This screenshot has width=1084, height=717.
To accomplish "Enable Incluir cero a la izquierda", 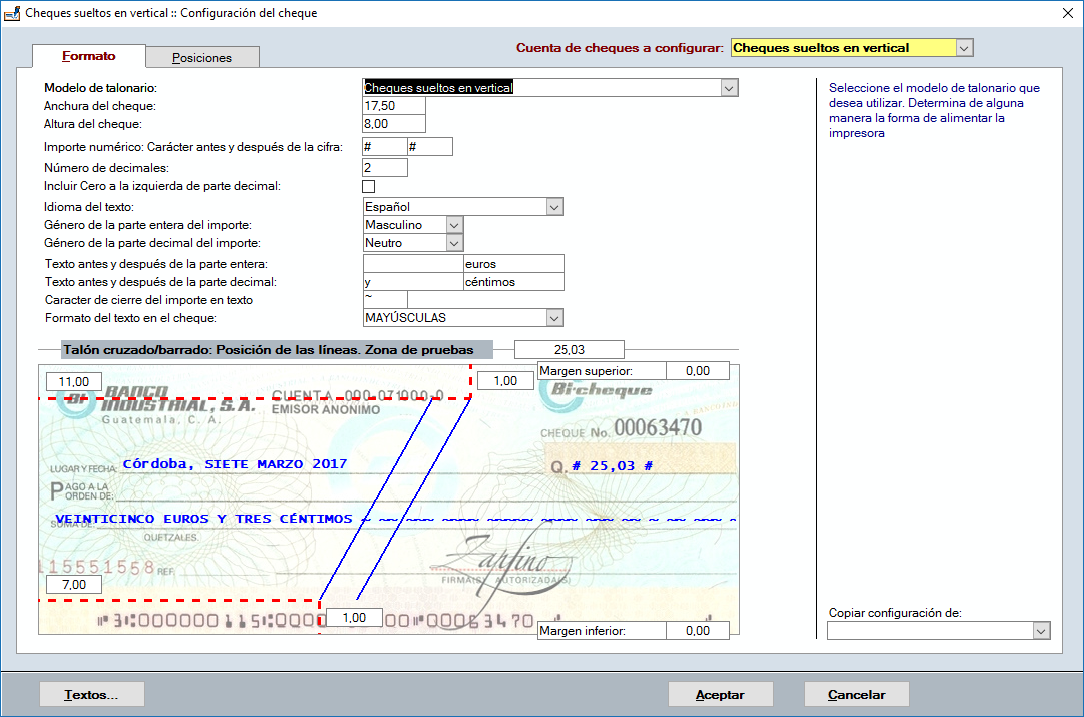I will 370,186.
